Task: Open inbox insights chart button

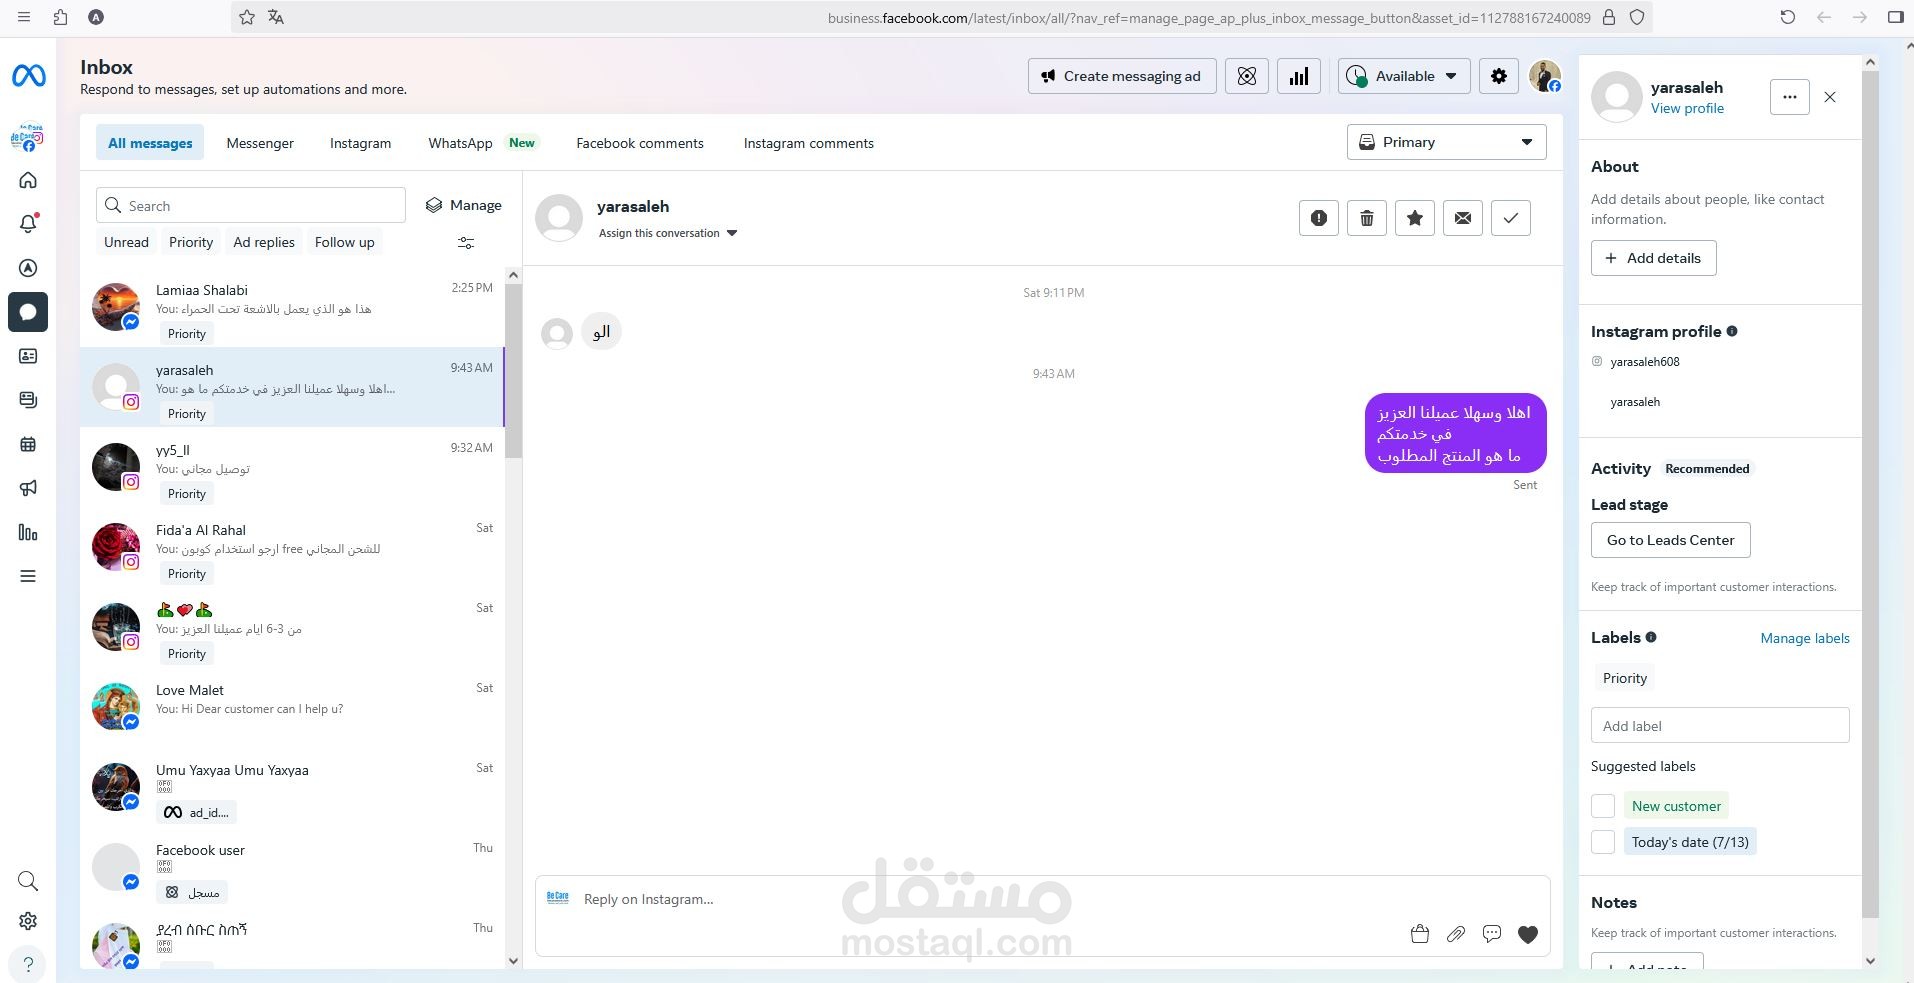Action: pos(1299,76)
